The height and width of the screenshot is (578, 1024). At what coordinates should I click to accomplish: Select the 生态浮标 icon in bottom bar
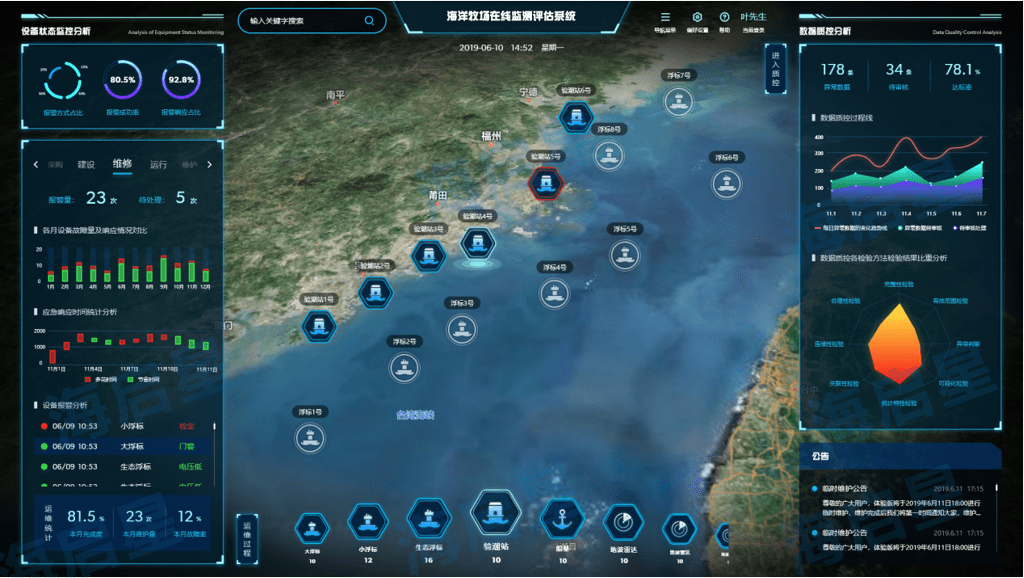(x=430, y=520)
